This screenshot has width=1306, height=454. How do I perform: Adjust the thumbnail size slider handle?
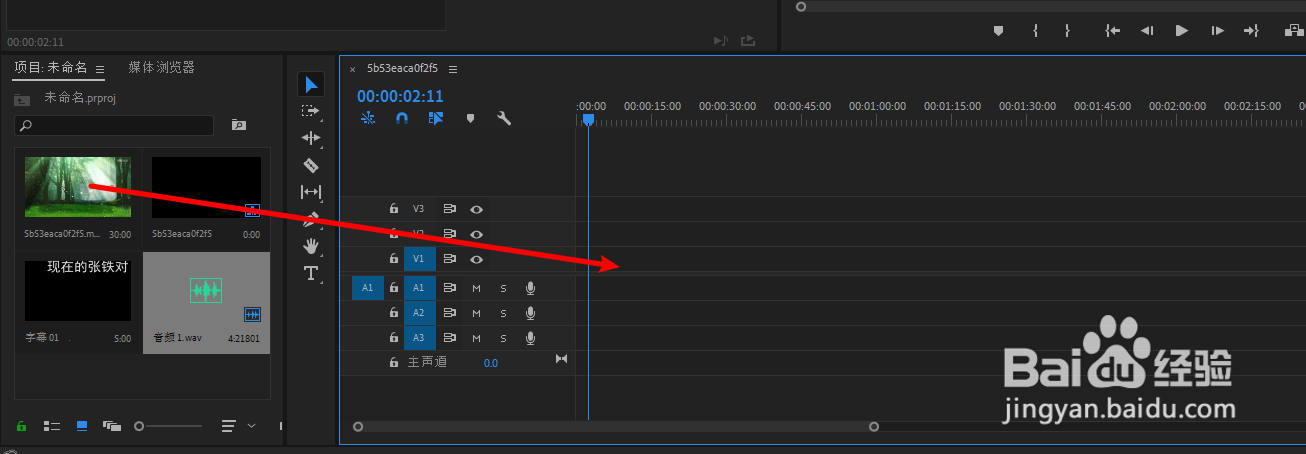pyautogui.click(x=139, y=426)
